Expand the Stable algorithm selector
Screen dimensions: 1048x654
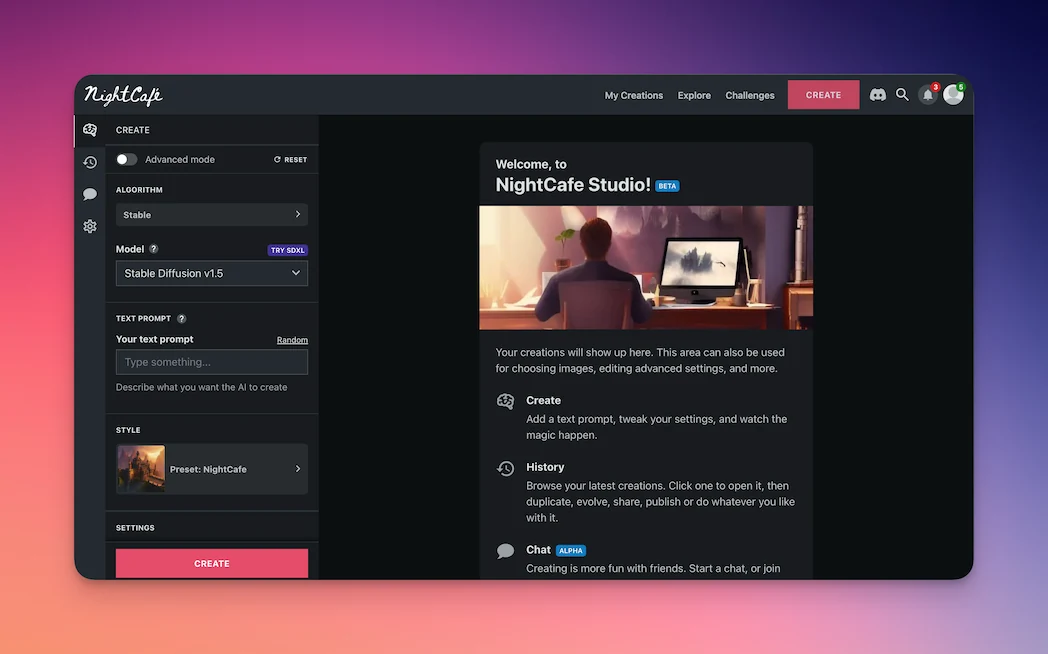click(212, 214)
